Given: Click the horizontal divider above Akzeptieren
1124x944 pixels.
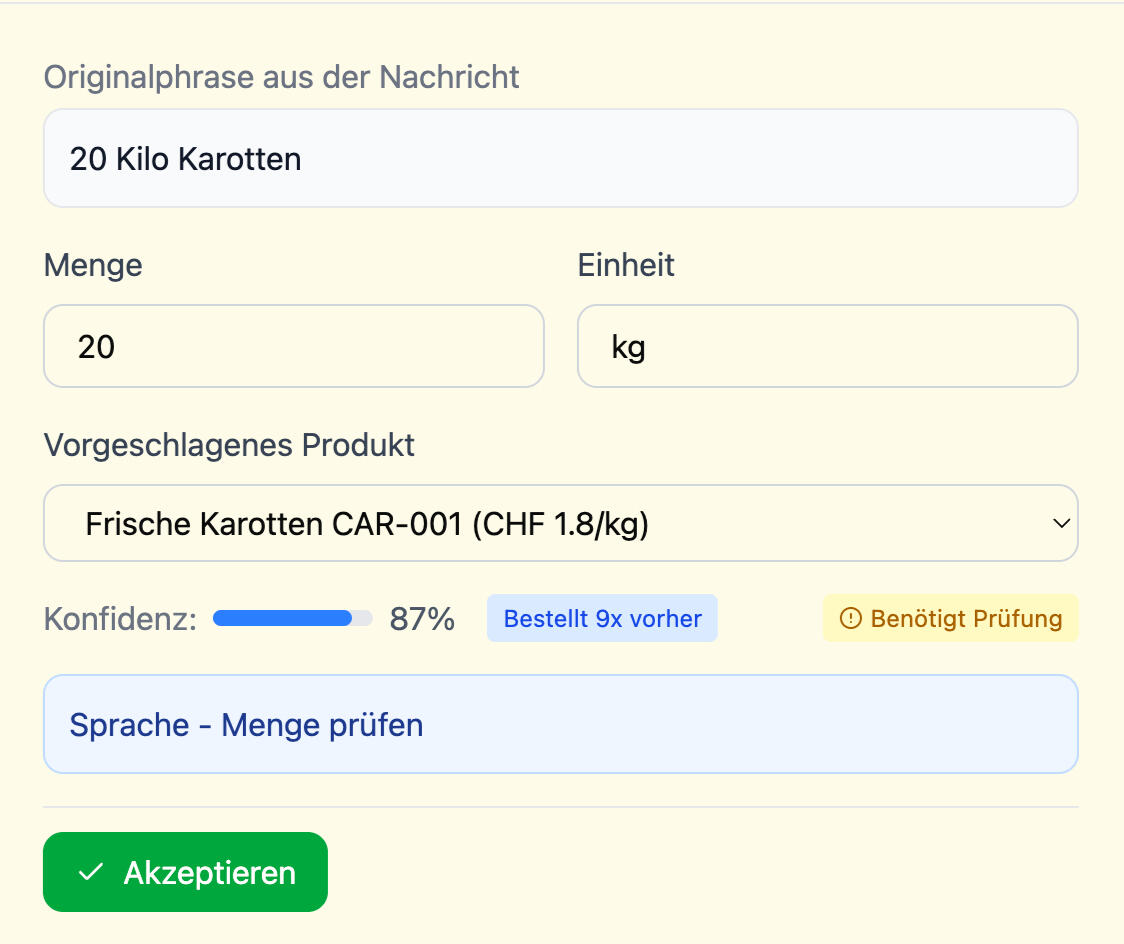Looking at the screenshot, I should coord(560,806).
